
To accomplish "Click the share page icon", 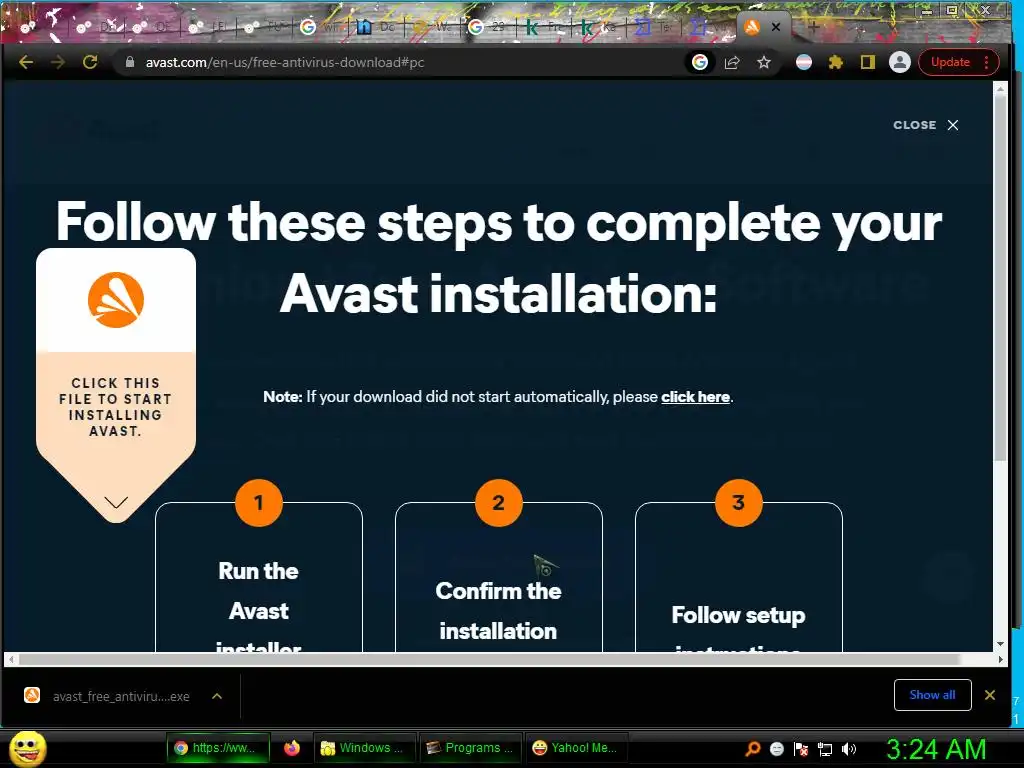I will pyautogui.click(x=731, y=62).
